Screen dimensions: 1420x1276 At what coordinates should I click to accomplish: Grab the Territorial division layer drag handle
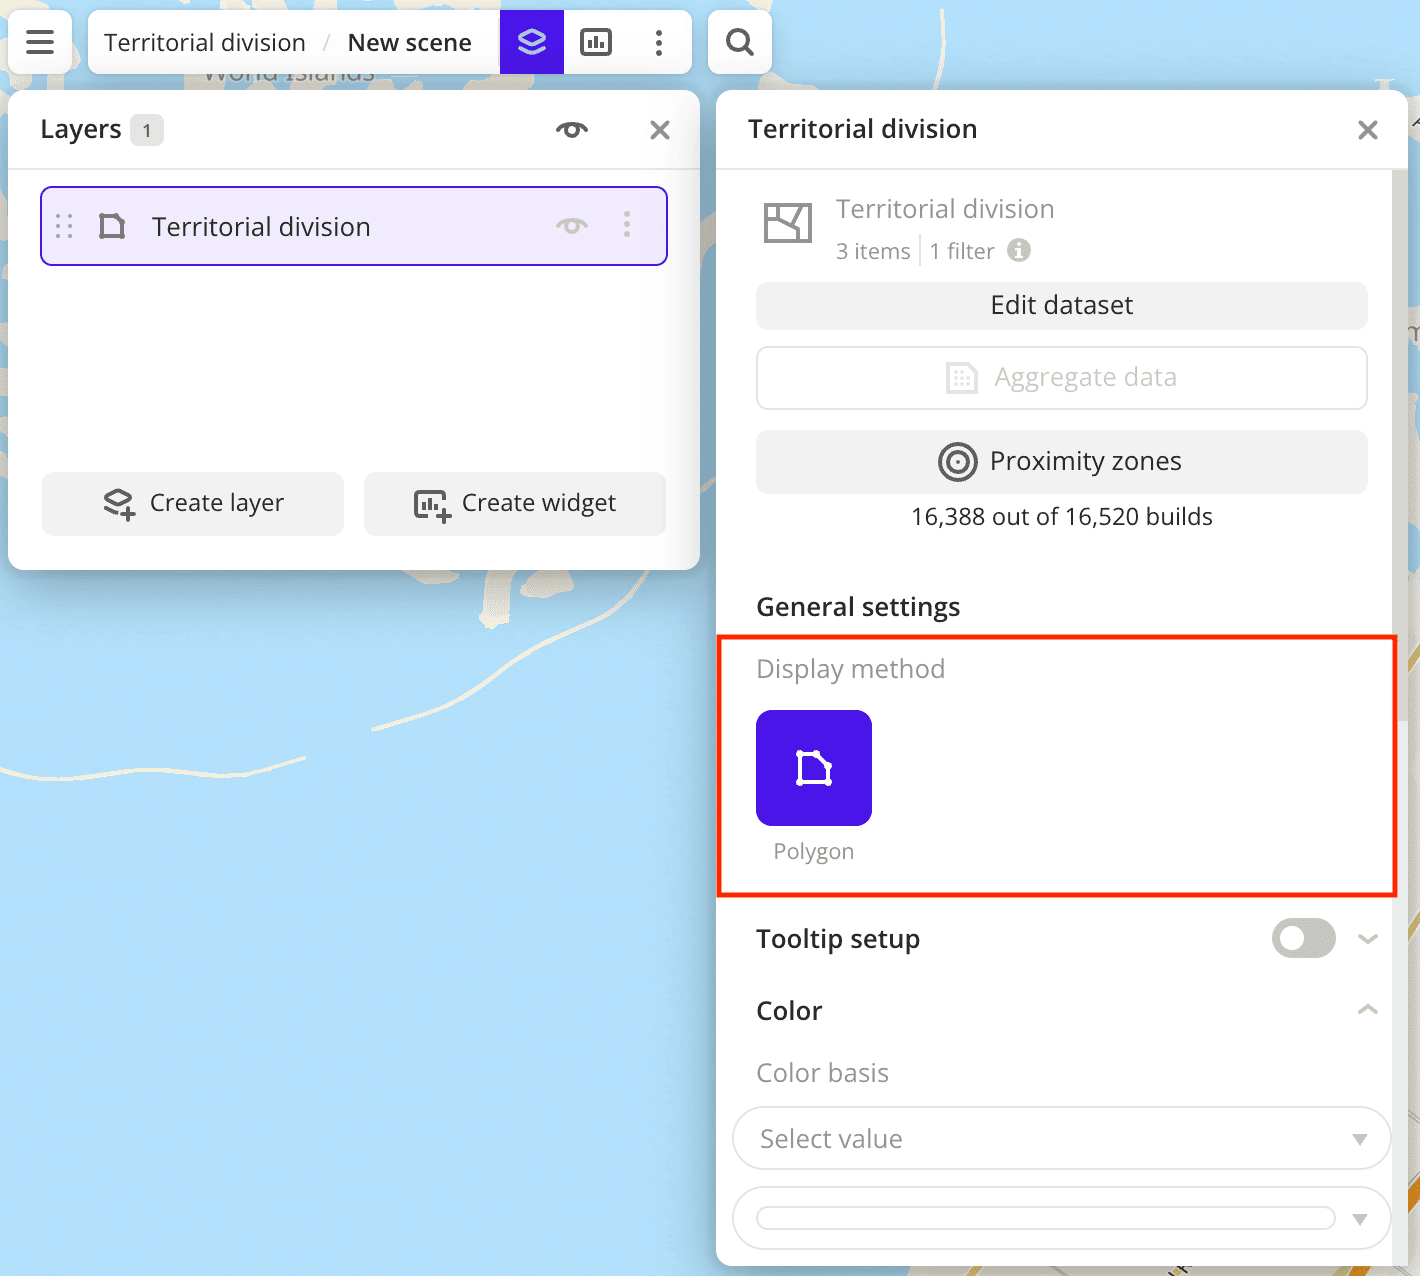(64, 226)
